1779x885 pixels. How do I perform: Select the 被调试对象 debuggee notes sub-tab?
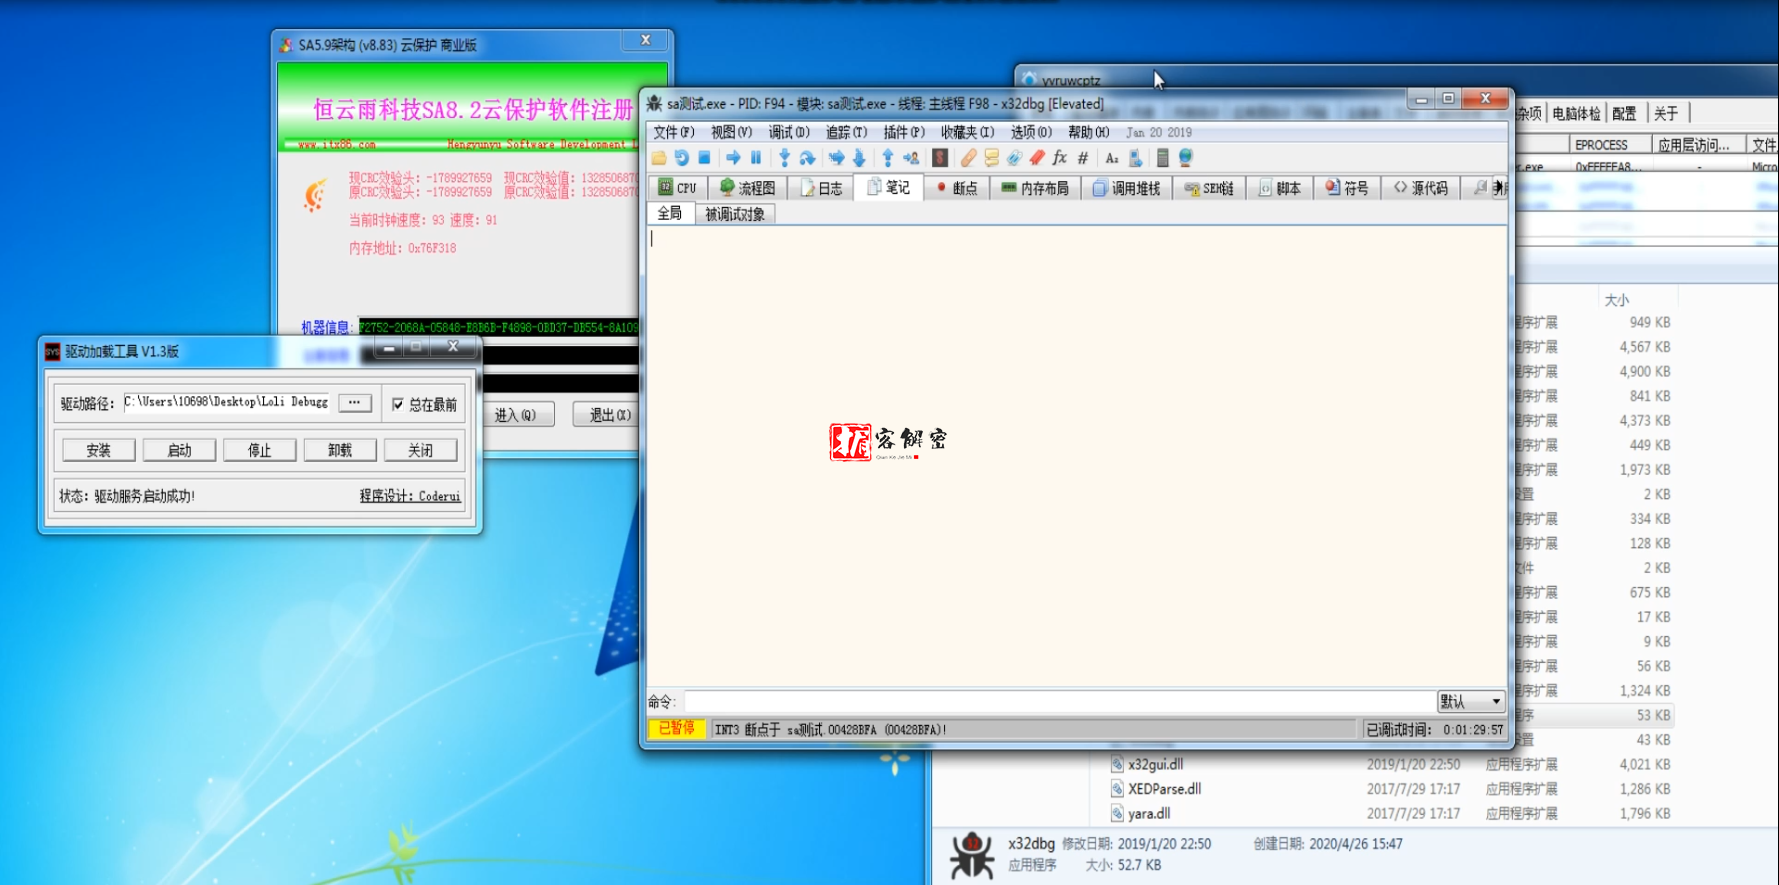735,214
